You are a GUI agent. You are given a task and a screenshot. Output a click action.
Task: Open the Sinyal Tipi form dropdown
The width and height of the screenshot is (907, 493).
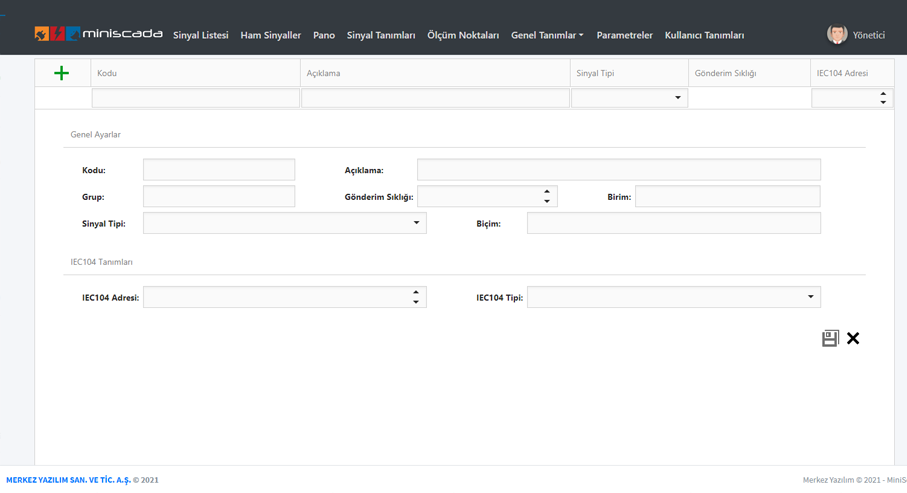(x=416, y=223)
